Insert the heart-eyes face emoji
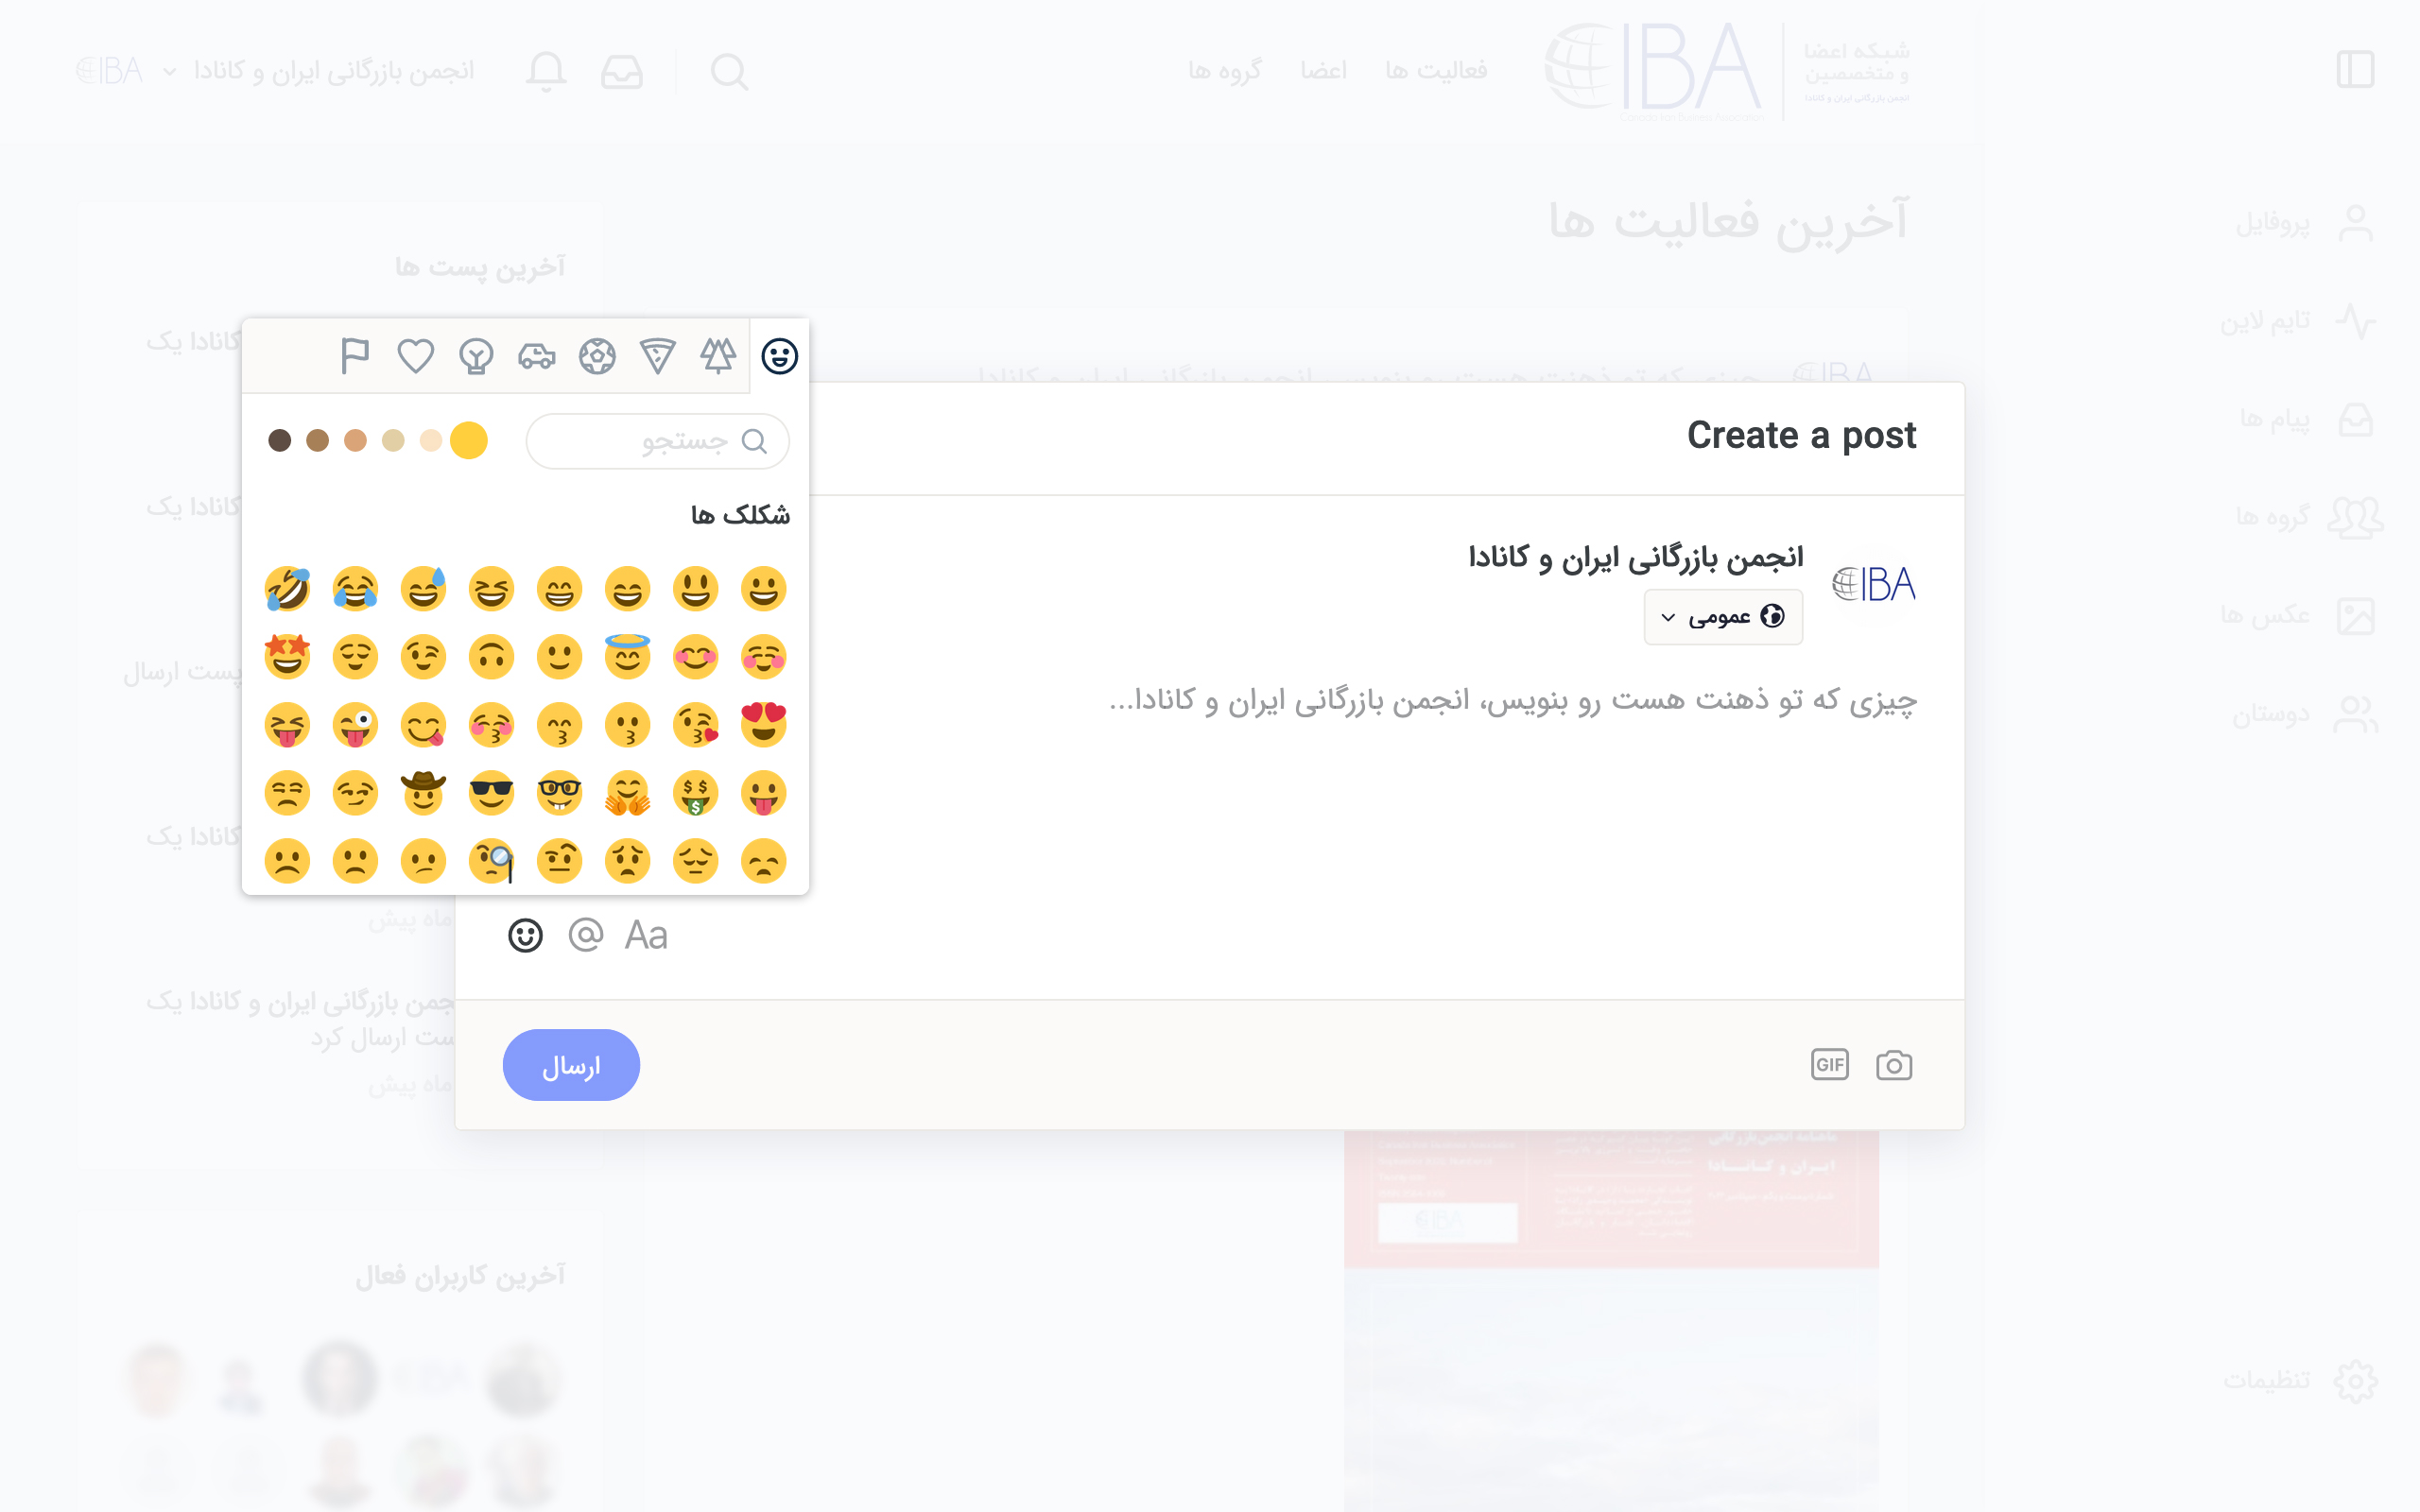 coord(763,725)
